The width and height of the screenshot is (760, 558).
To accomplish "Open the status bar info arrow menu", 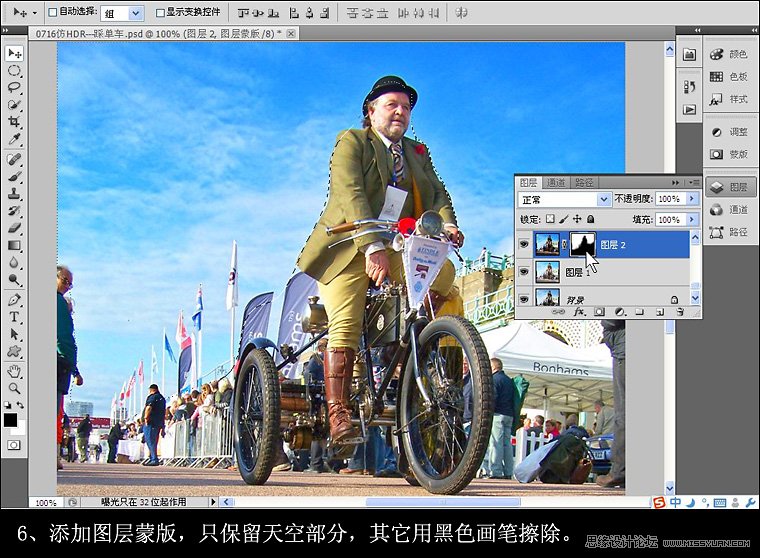I will [213, 502].
